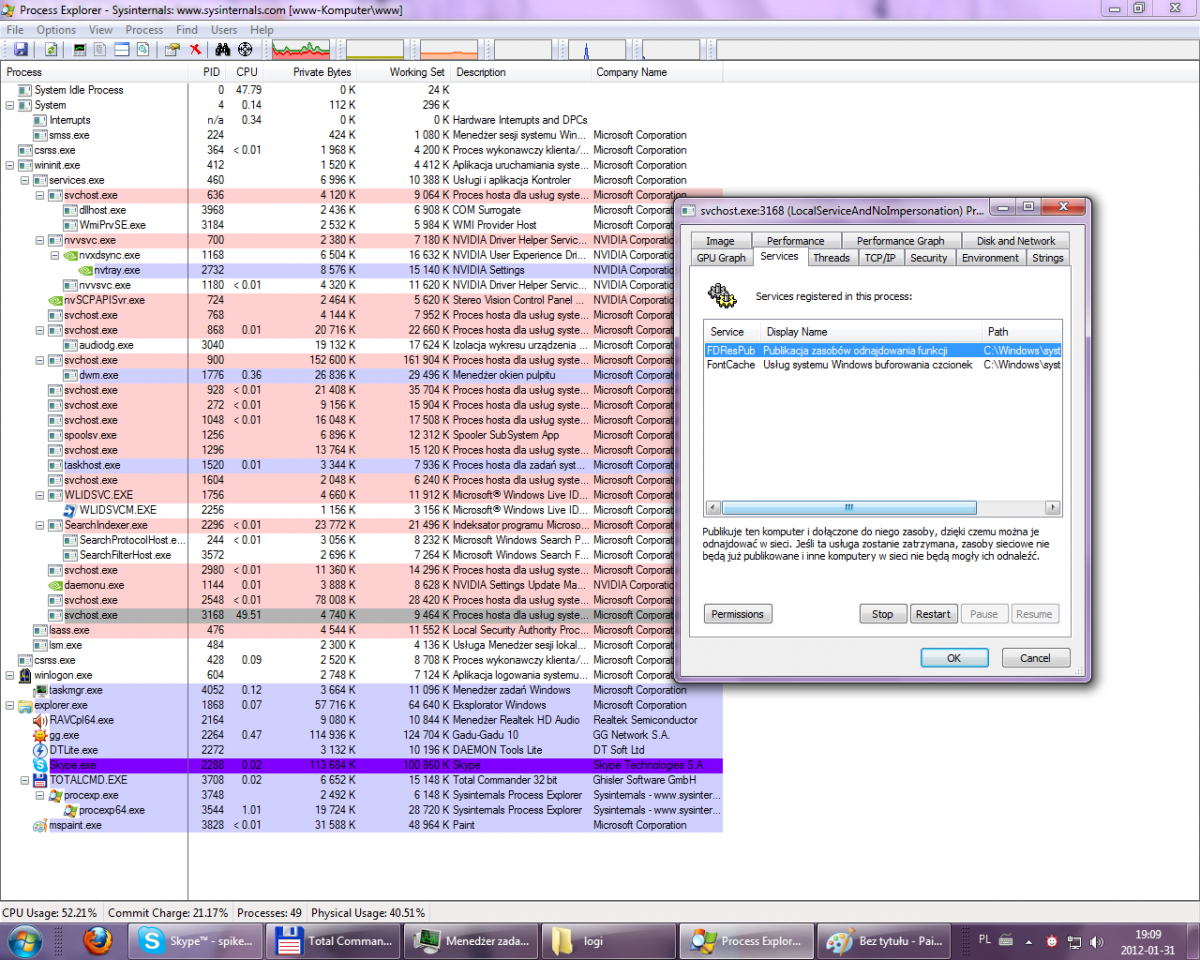
Task: Click the monitor icon beside taskmgr.exe
Action: tap(40, 690)
